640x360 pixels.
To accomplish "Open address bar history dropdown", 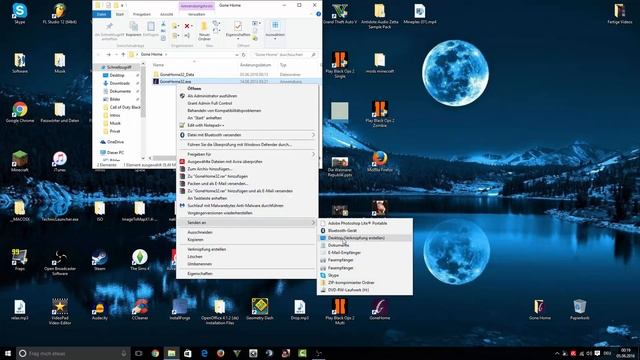I will pos(236,55).
